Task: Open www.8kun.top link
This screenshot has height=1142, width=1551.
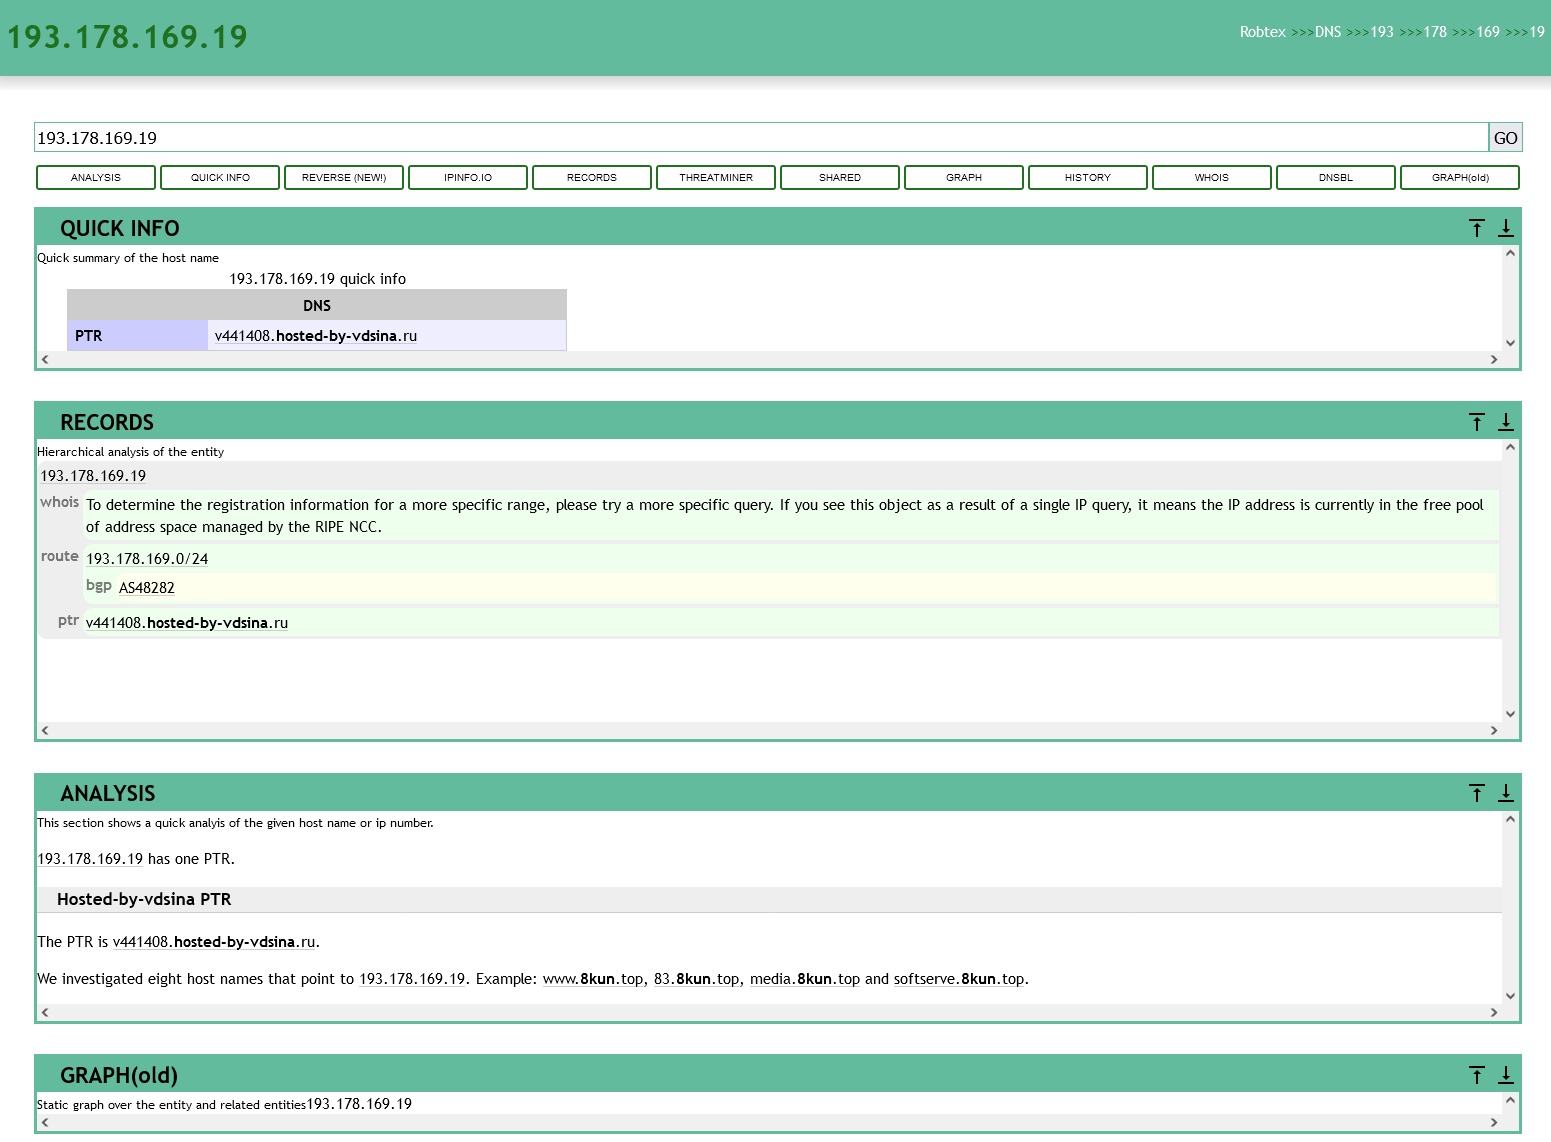Action: (593, 979)
